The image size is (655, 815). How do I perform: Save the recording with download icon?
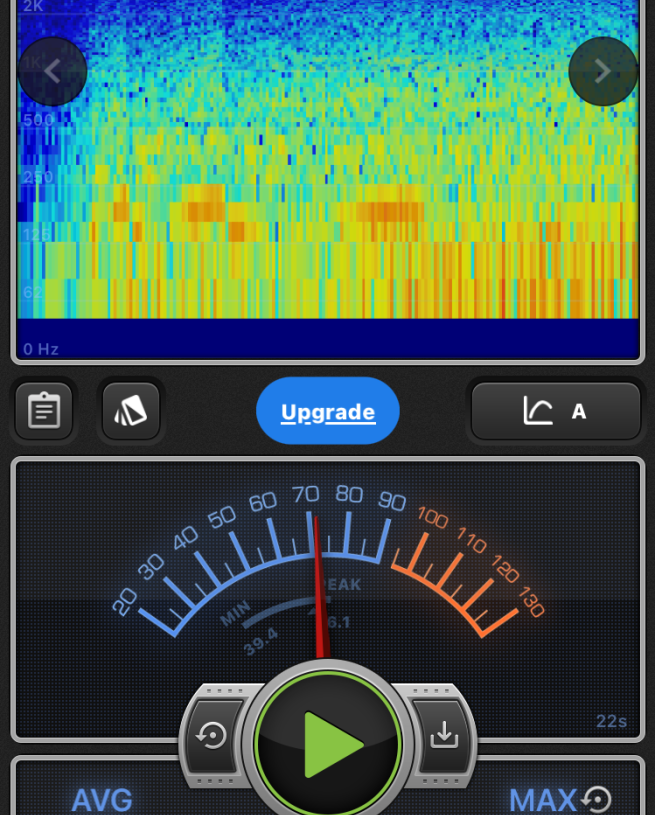(444, 736)
